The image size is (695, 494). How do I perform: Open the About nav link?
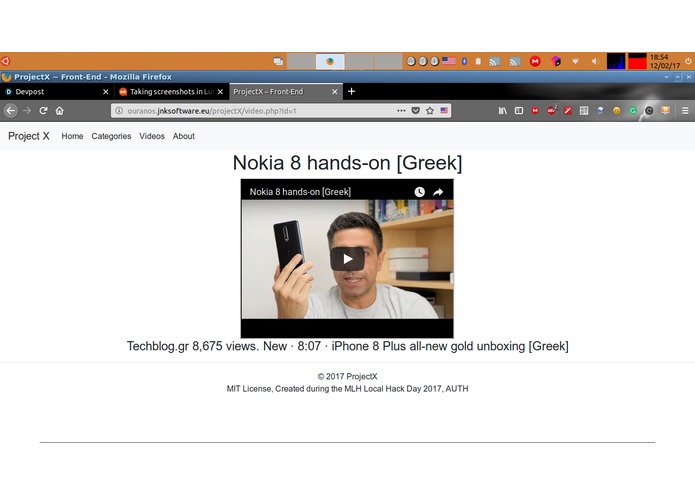(184, 136)
